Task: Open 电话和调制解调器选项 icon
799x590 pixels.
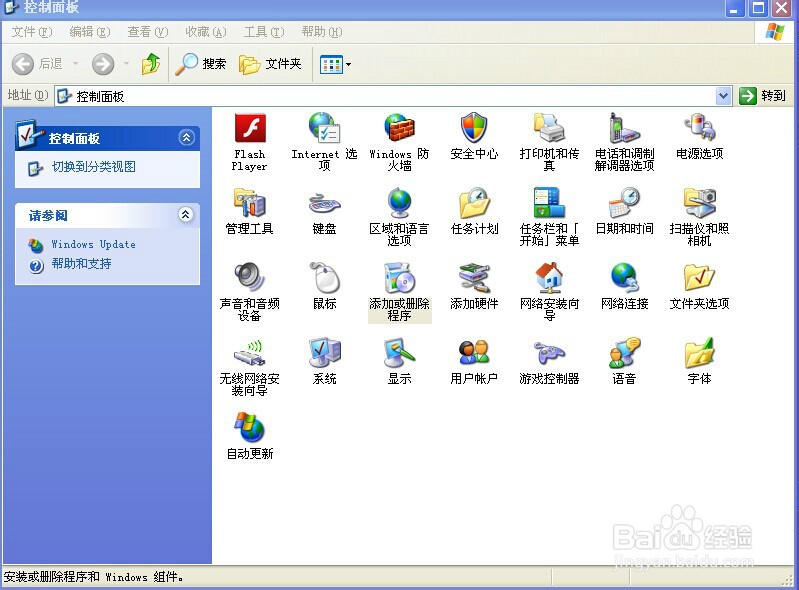Action: (x=624, y=128)
